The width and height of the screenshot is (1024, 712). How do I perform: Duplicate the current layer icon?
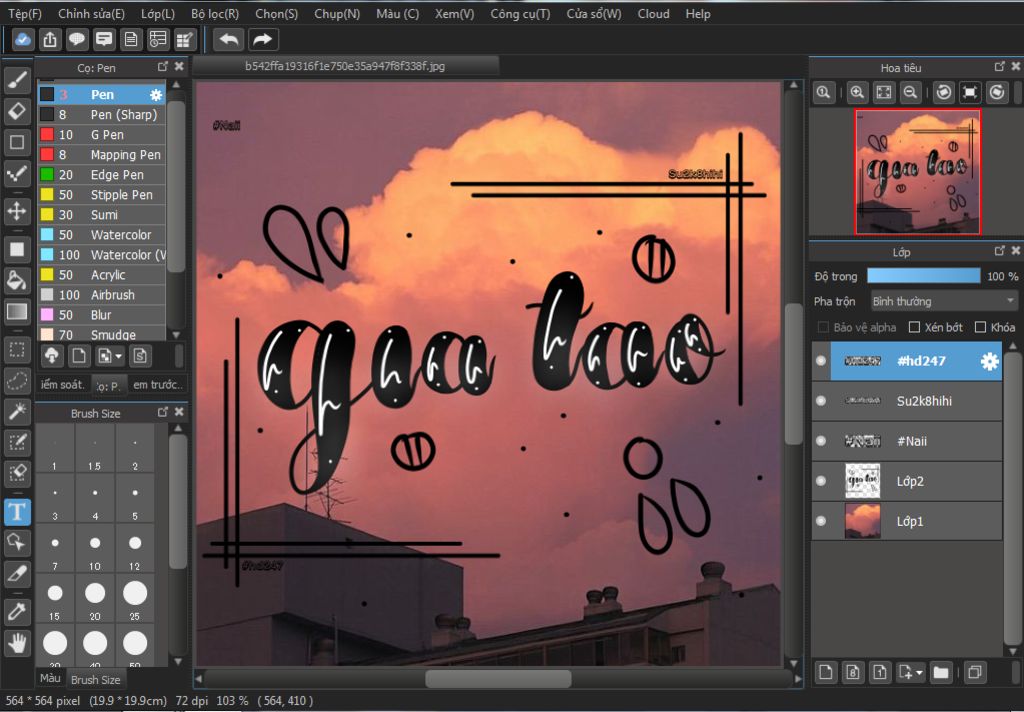pyautogui.click(x=974, y=672)
